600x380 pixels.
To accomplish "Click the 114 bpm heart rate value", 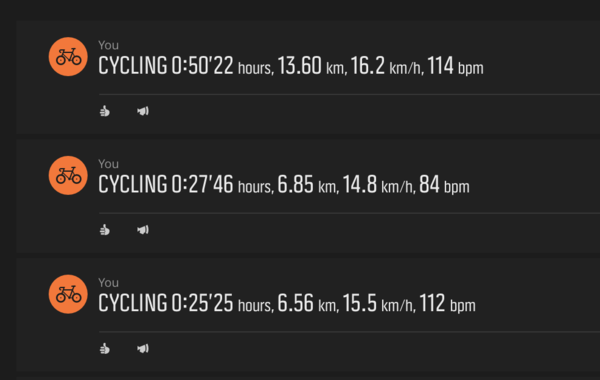I will [455, 66].
